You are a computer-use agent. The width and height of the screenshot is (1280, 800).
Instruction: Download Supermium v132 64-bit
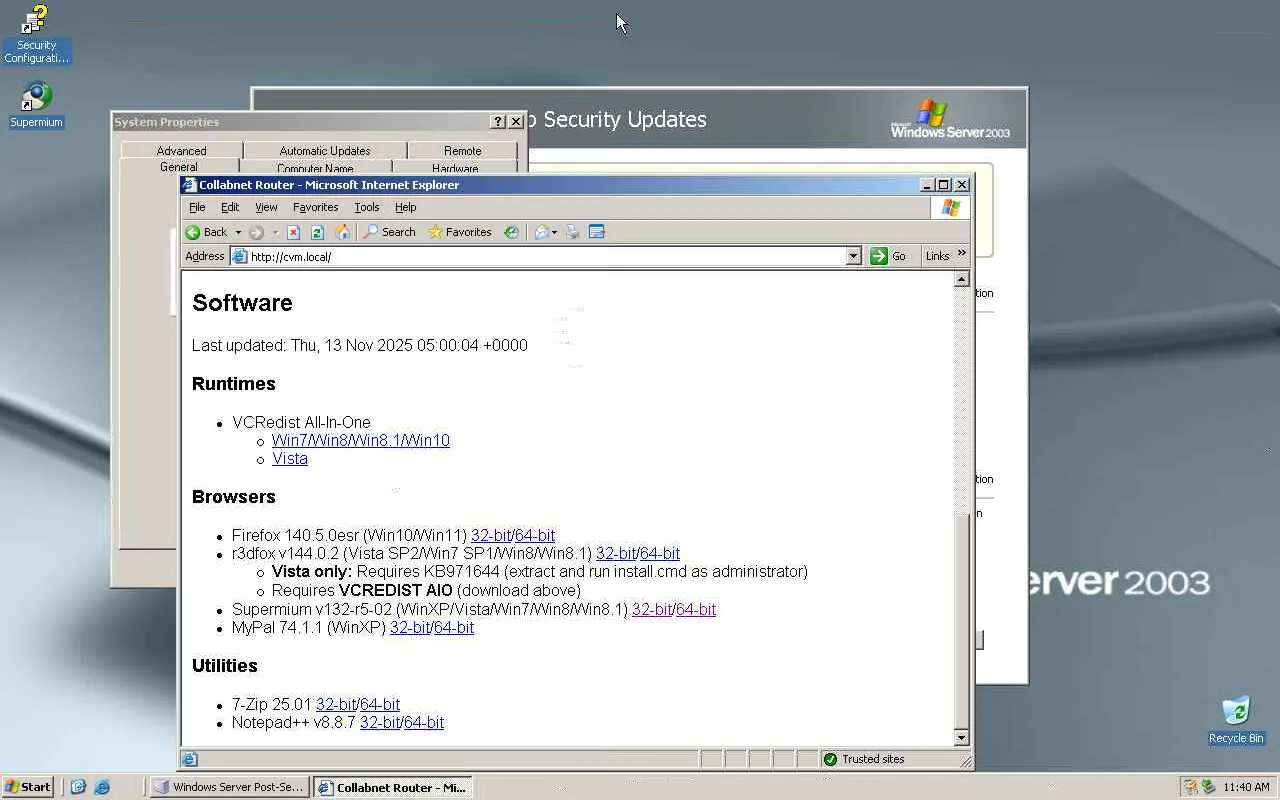[x=696, y=609]
